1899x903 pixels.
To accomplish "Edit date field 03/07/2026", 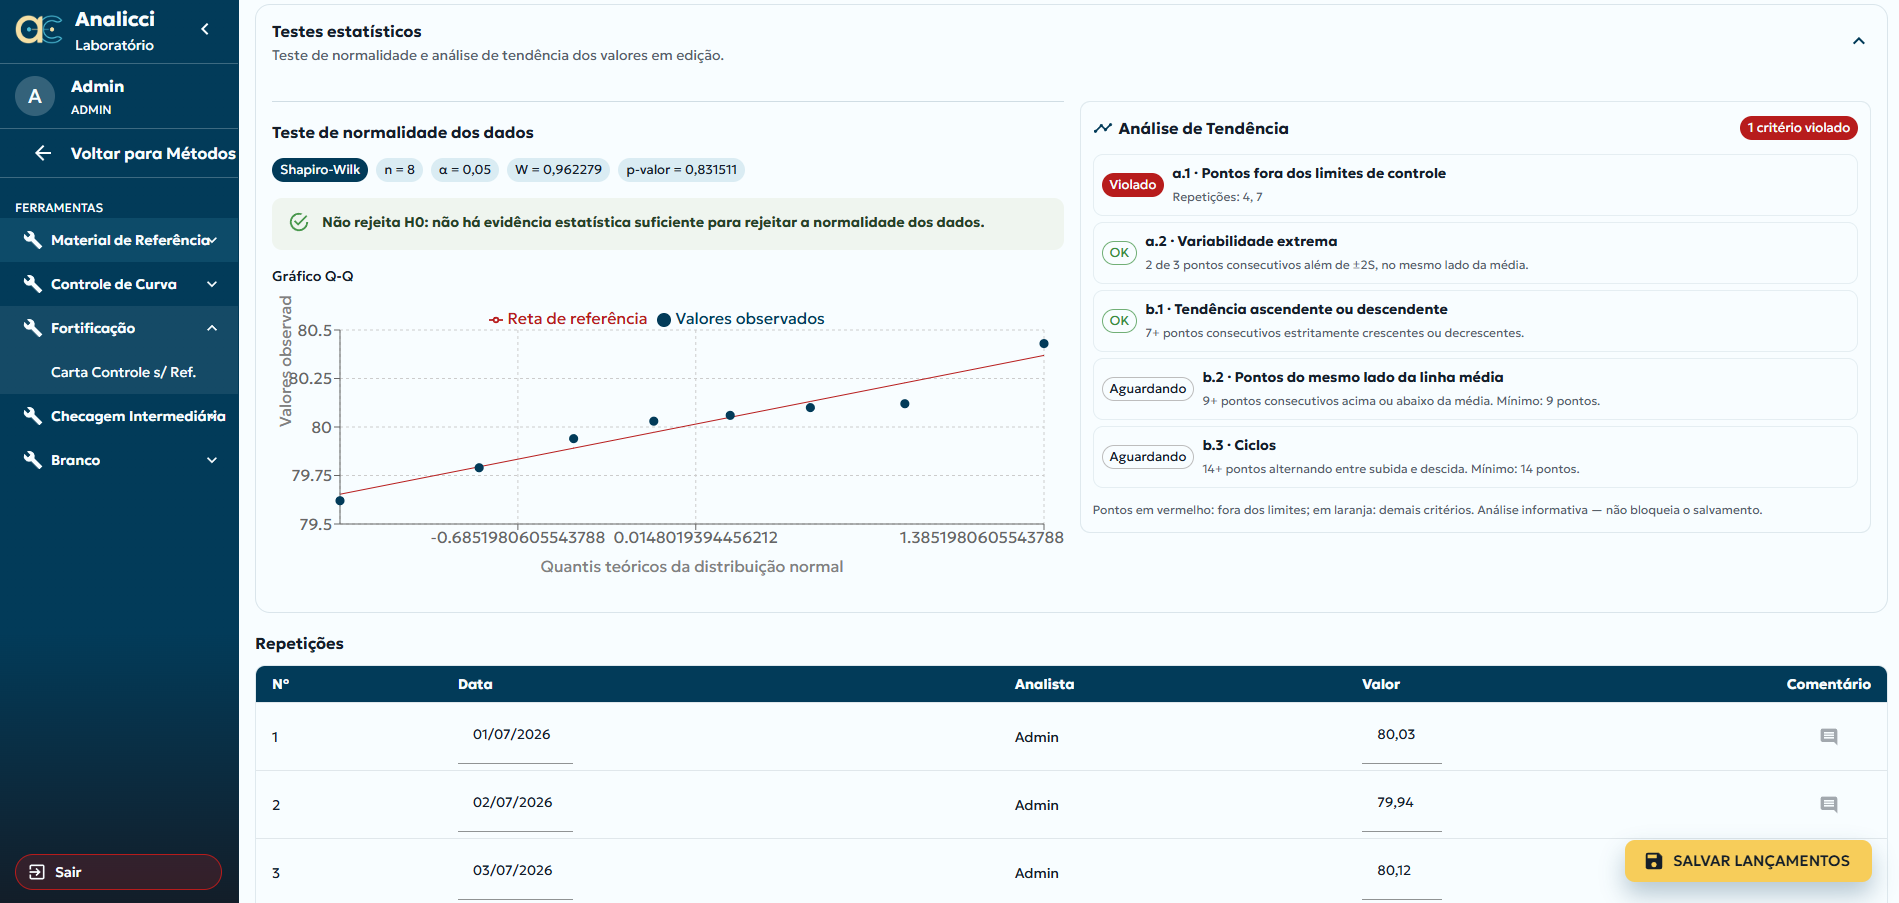I will 515,871.
